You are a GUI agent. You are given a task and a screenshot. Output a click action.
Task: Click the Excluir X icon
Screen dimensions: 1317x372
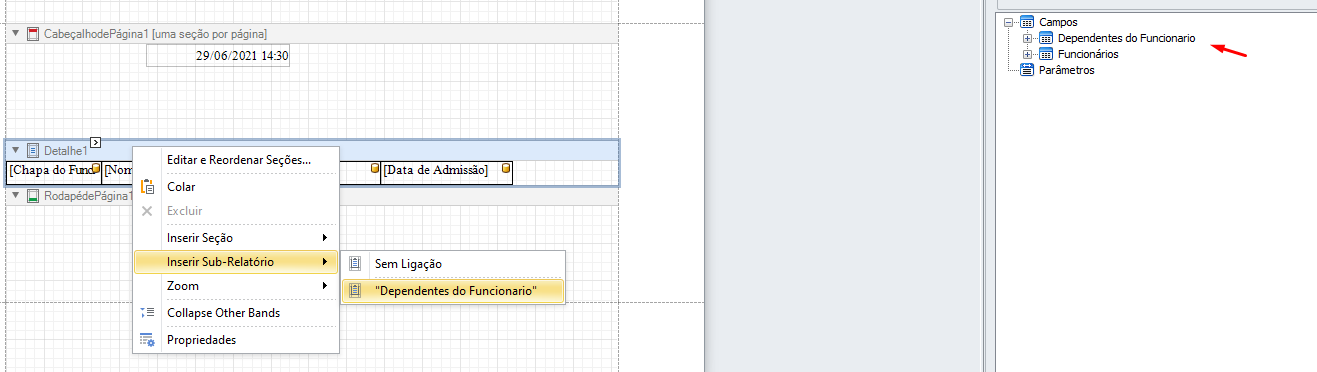point(148,211)
